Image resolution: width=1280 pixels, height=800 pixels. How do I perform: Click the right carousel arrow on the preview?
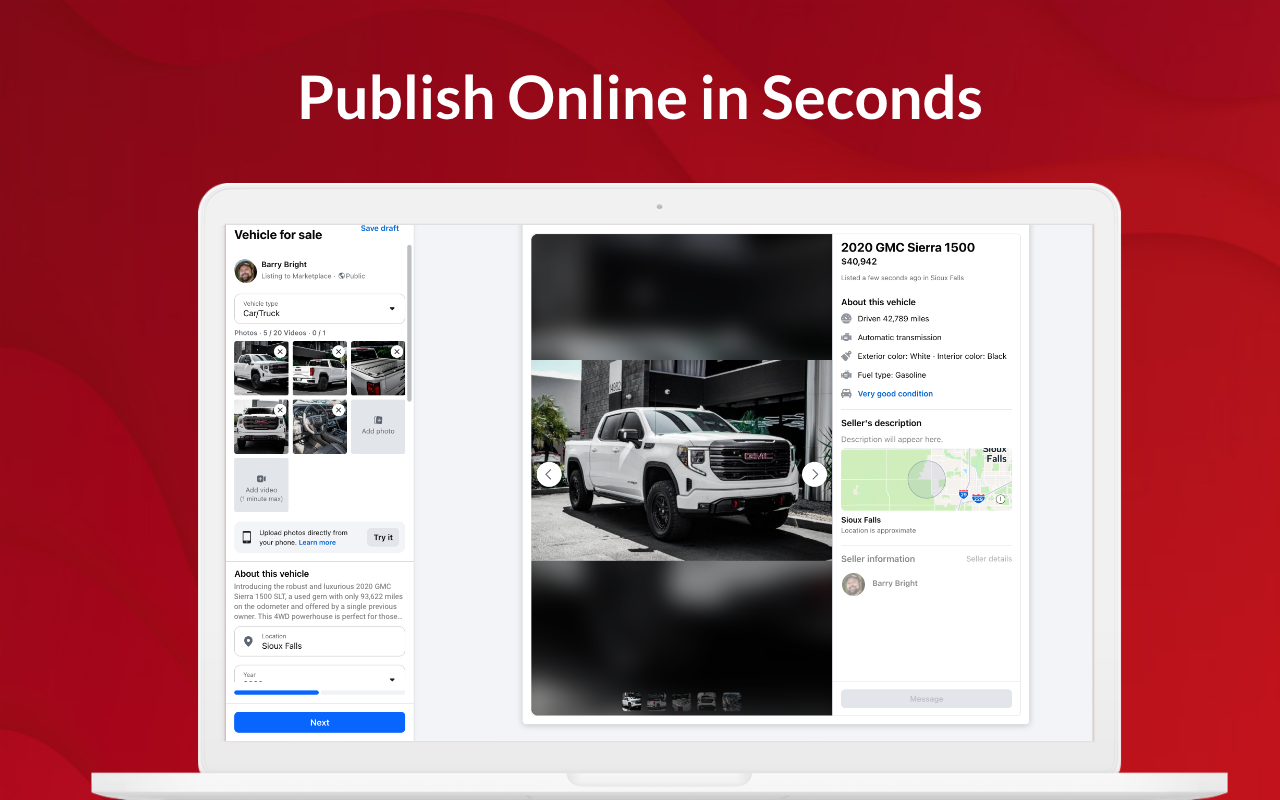tap(814, 474)
